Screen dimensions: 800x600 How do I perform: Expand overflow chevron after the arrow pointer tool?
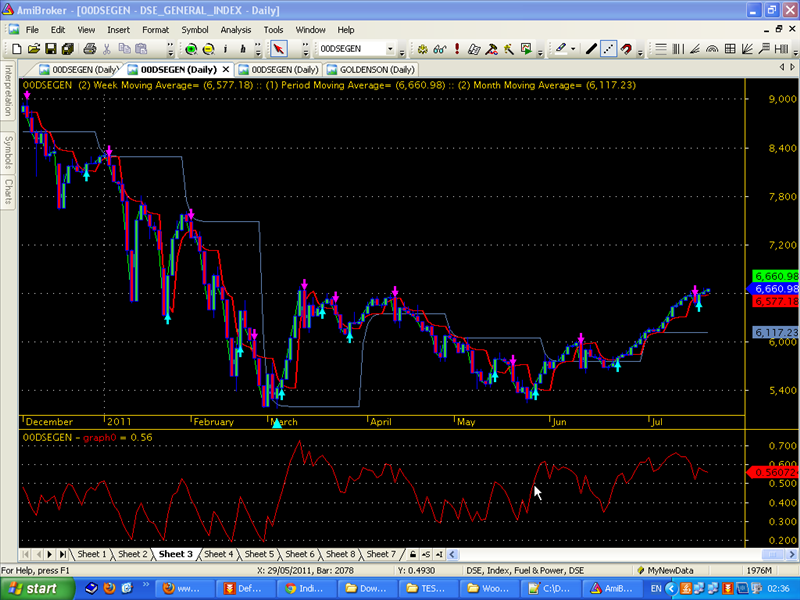[306, 49]
